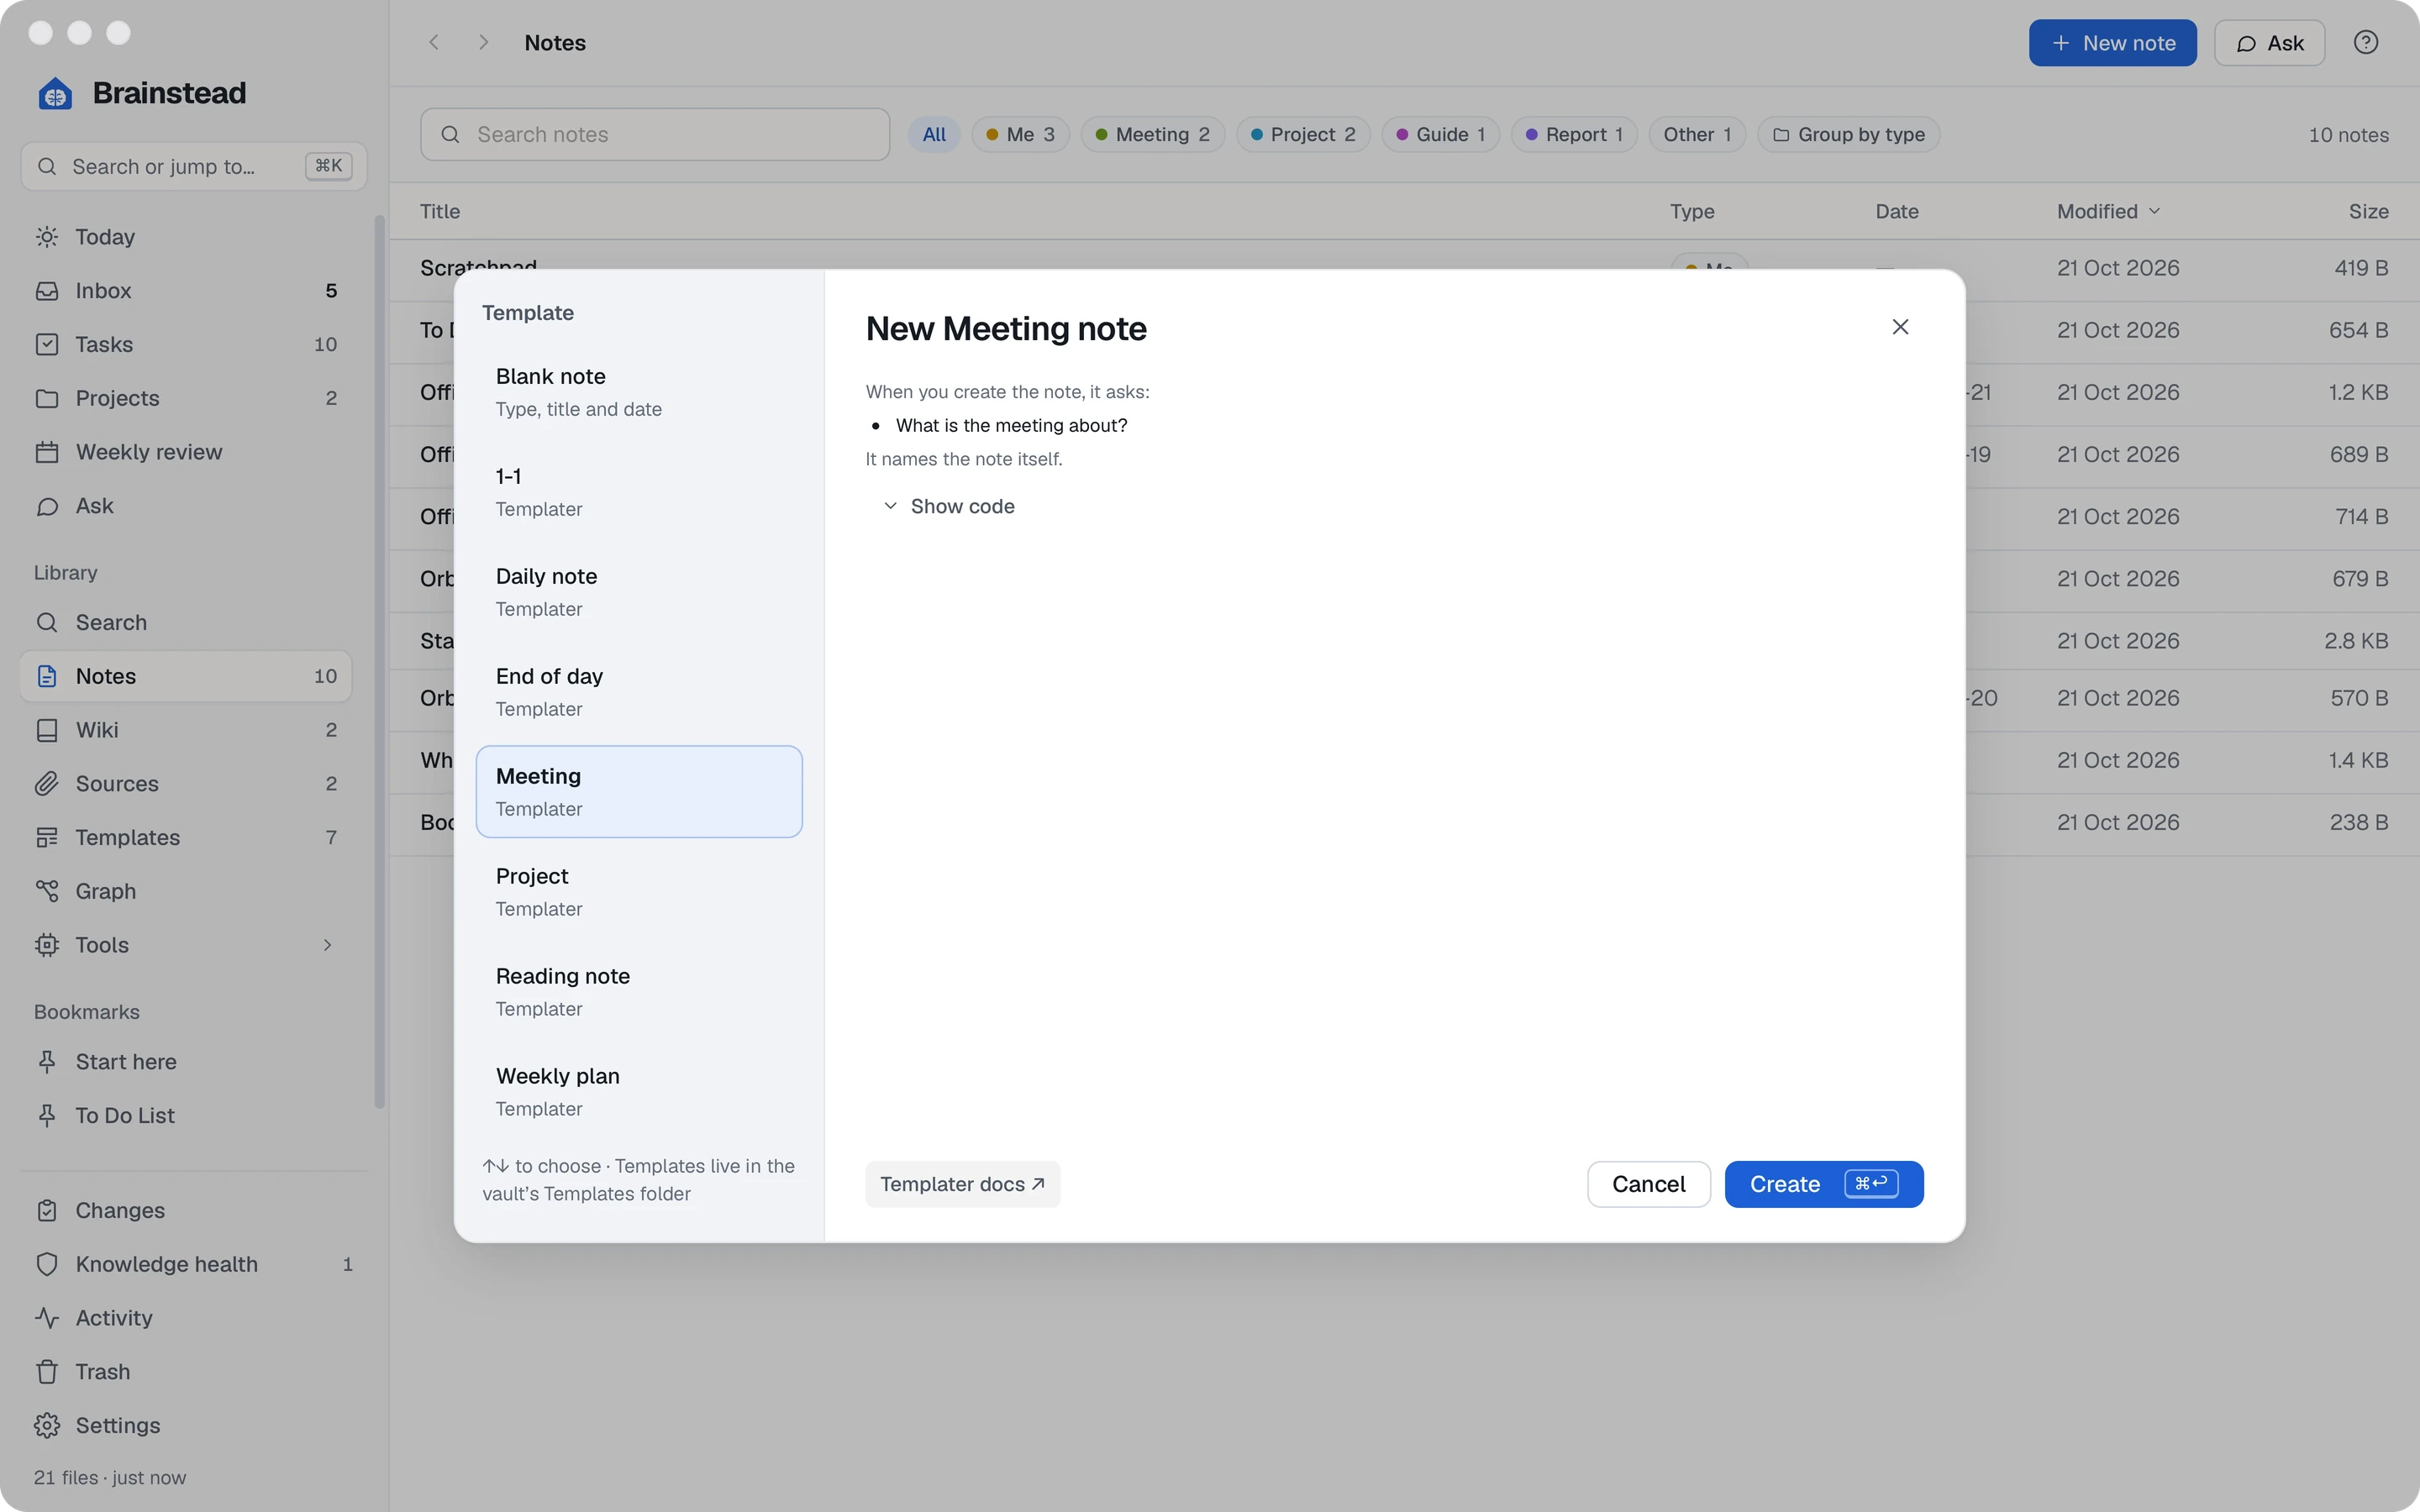Open Projects in the sidebar
This screenshot has width=2420, height=1512.
185,398
